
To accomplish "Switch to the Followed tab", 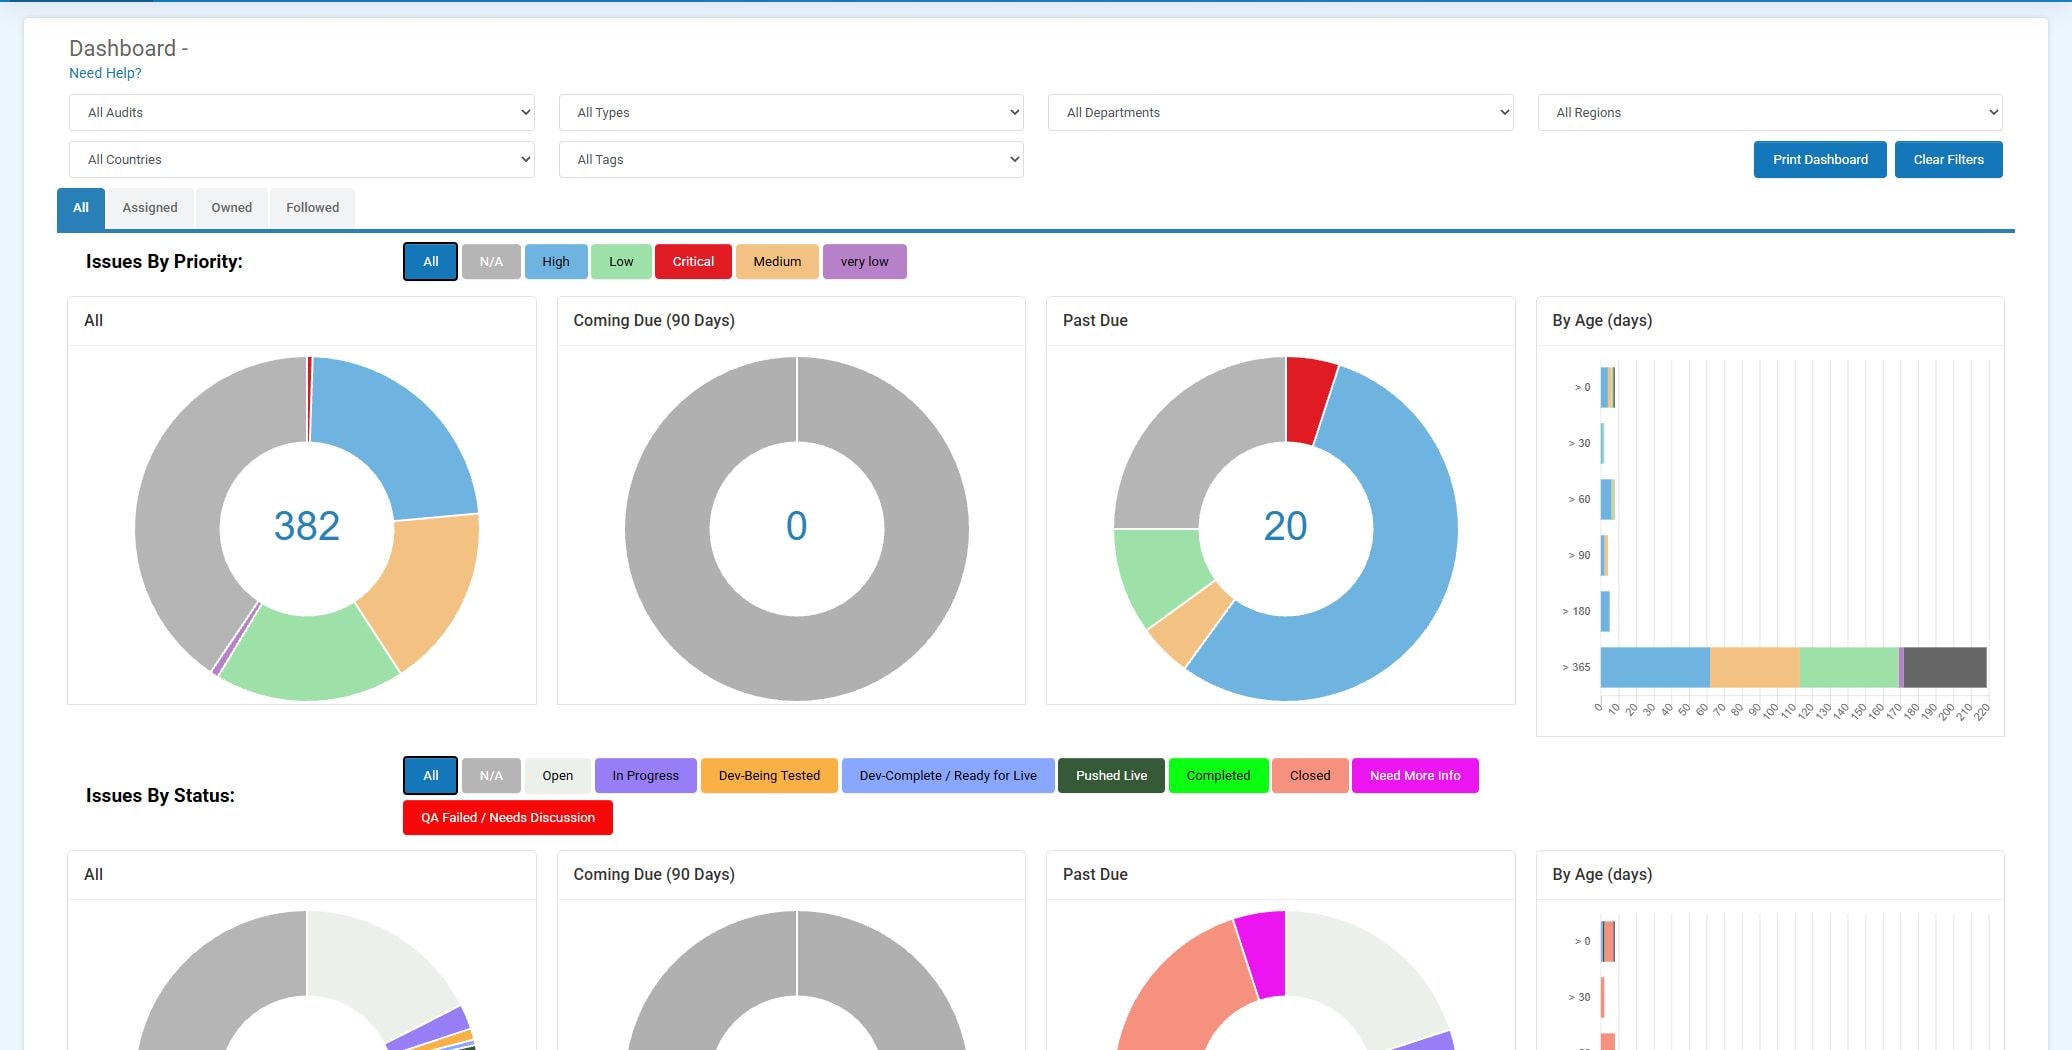I will tap(312, 208).
